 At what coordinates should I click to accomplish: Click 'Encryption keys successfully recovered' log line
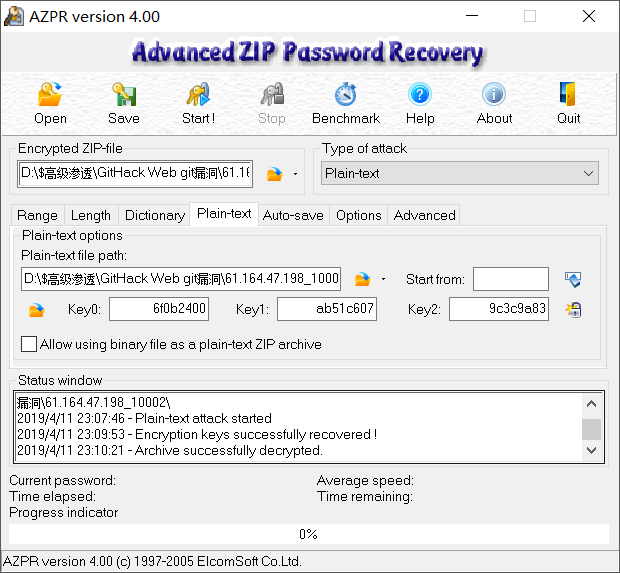(x=197, y=435)
